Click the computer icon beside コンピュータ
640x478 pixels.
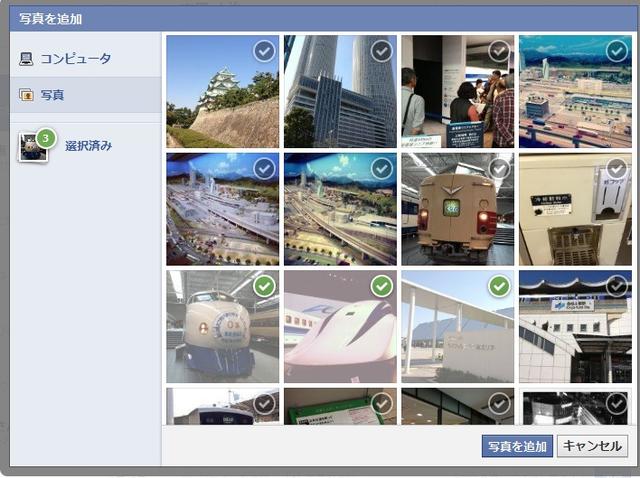[x=26, y=59]
